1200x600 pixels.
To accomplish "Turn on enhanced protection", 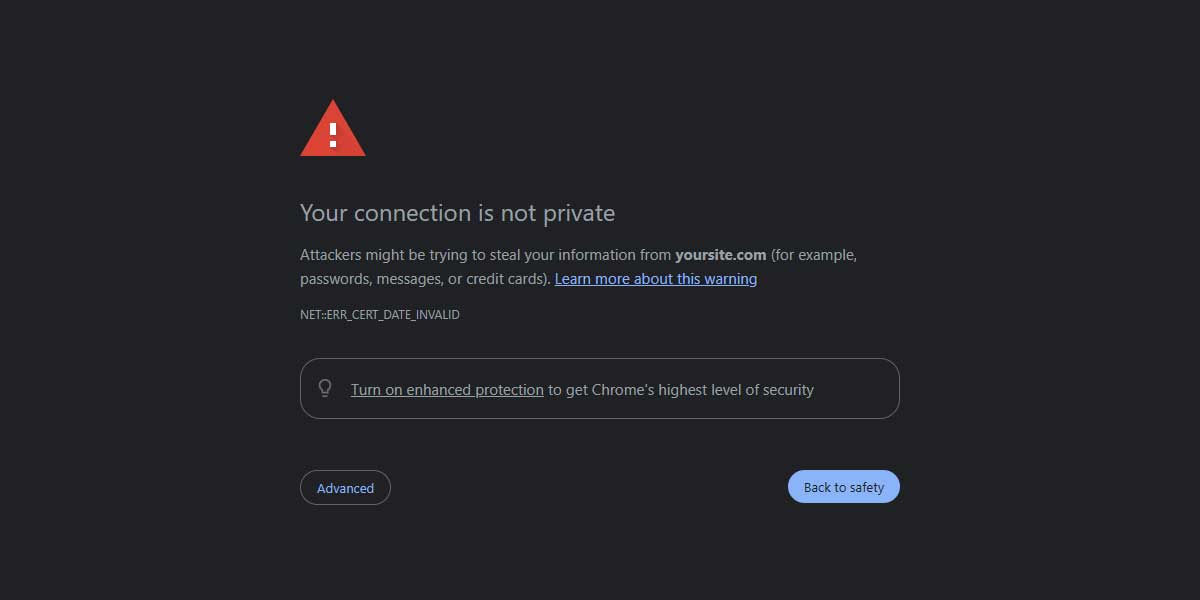I will (x=447, y=390).
